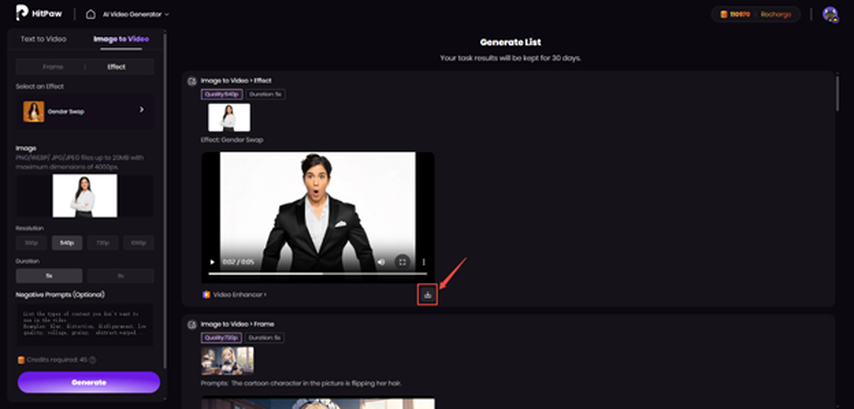Image resolution: width=854 pixels, height=409 pixels.
Task: Click the HitPaw logo
Action: (39, 14)
